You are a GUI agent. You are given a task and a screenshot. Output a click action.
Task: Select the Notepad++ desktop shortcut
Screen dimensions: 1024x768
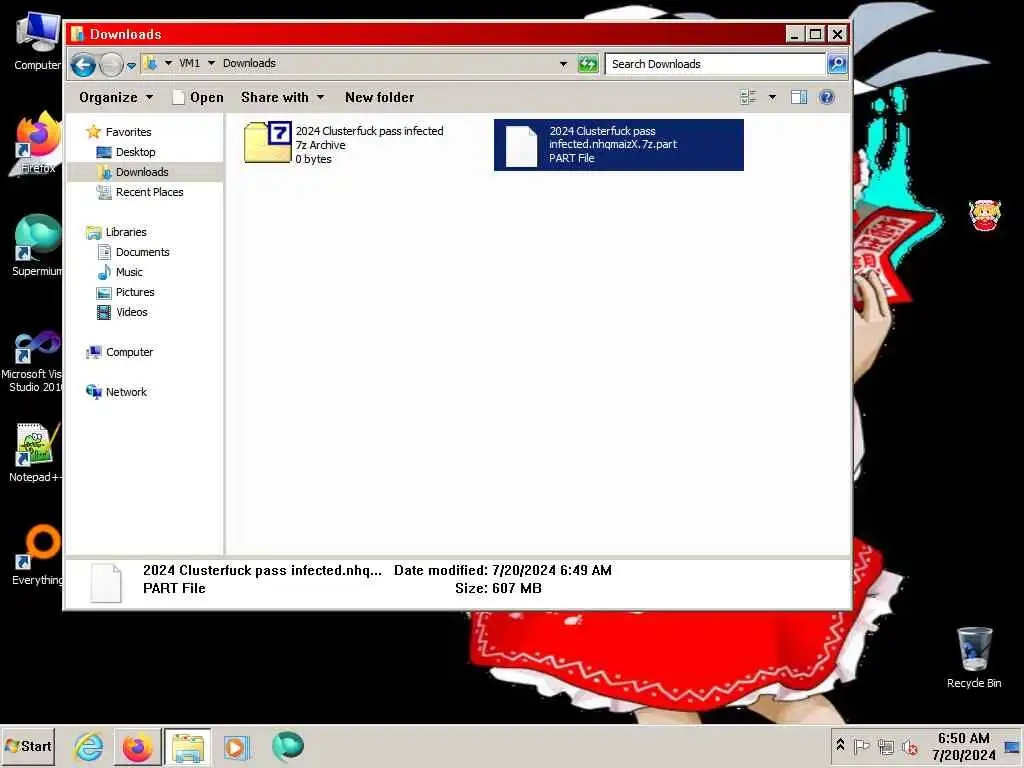click(35, 453)
